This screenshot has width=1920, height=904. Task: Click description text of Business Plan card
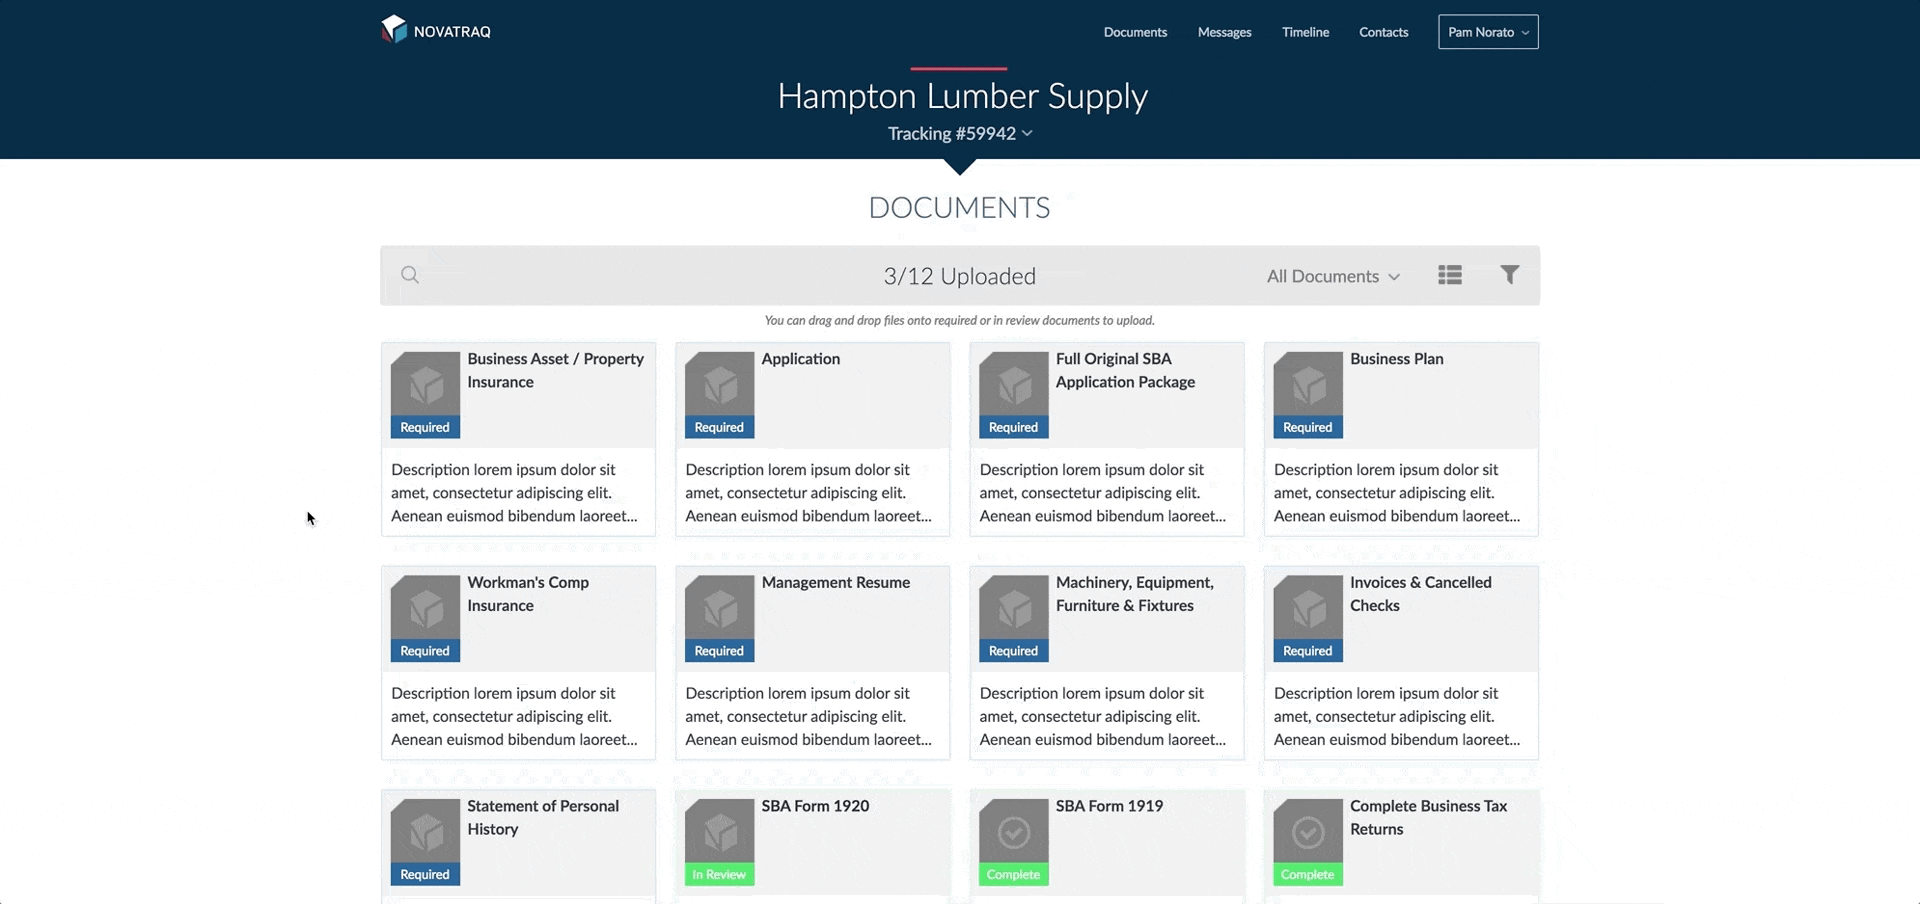click(x=1397, y=493)
